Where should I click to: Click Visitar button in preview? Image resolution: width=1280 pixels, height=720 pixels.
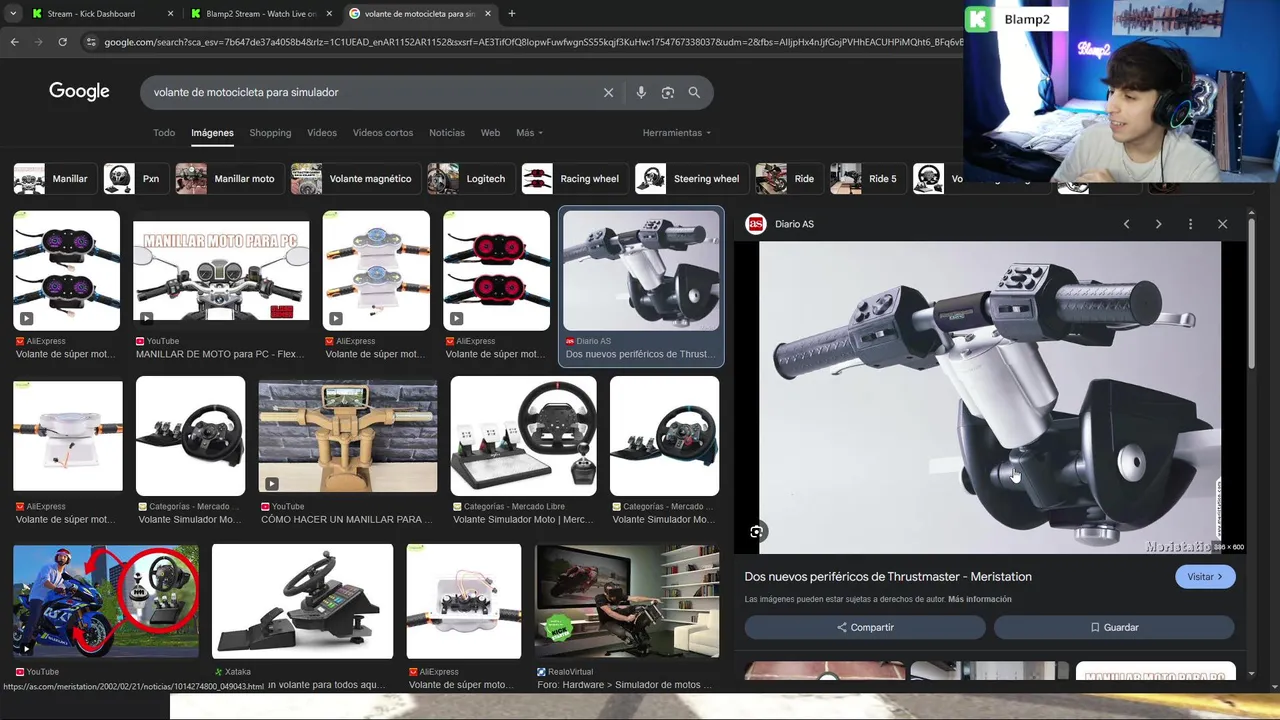[1205, 577]
